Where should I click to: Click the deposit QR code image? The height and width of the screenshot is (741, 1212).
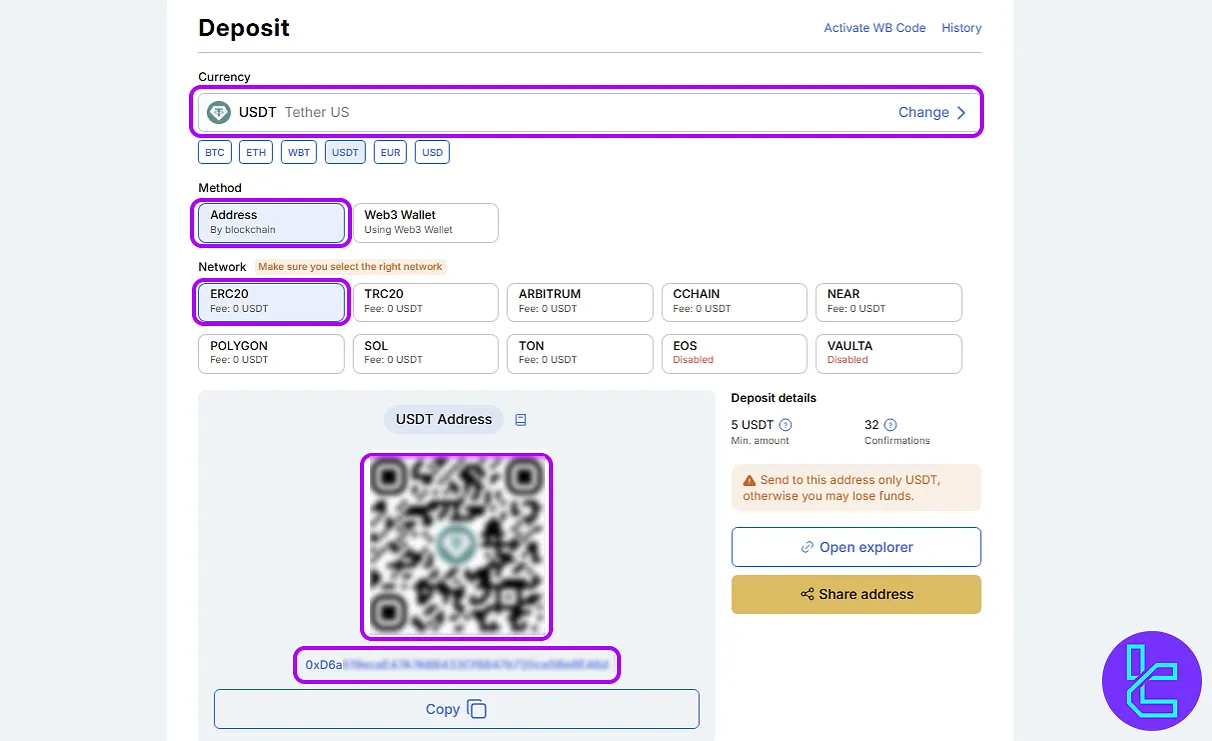pyautogui.click(x=456, y=546)
